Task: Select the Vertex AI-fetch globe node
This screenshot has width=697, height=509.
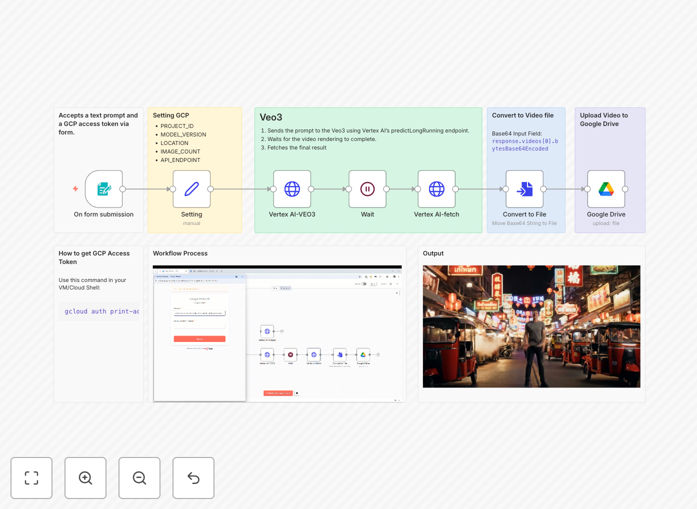Action: (437, 189)
